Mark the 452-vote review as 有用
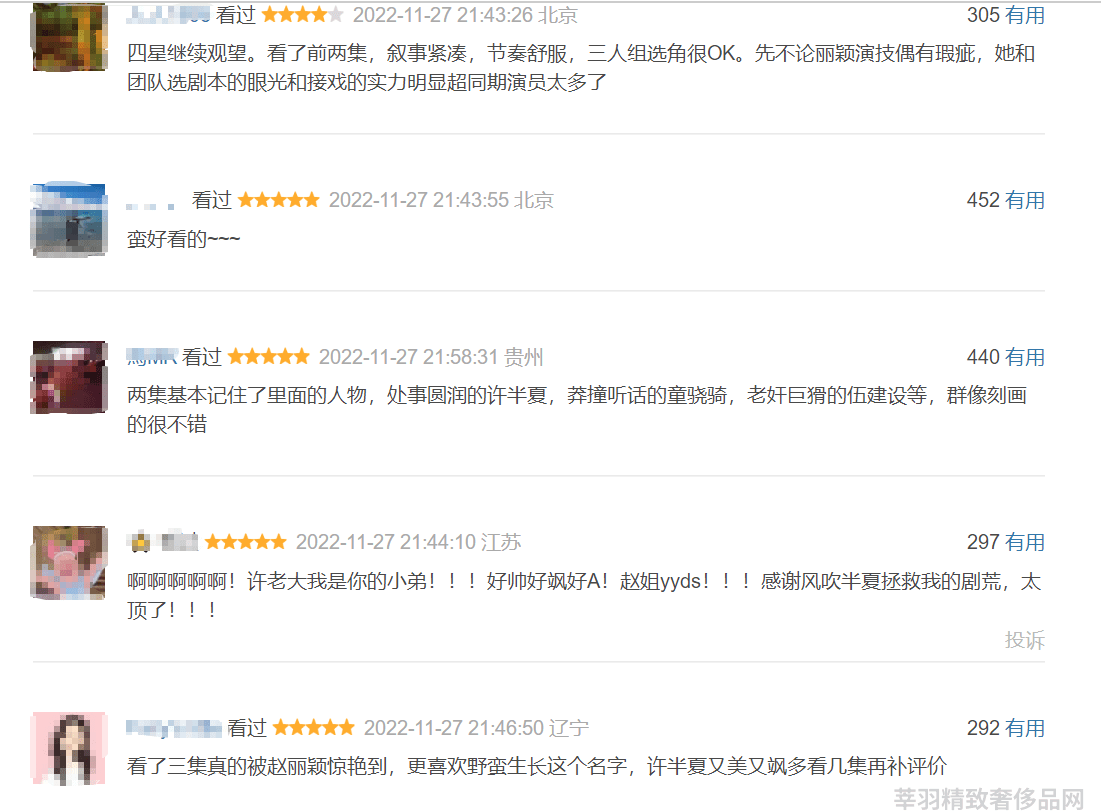This screenshot has height=812, width=1101. (x=1024, y=200)
